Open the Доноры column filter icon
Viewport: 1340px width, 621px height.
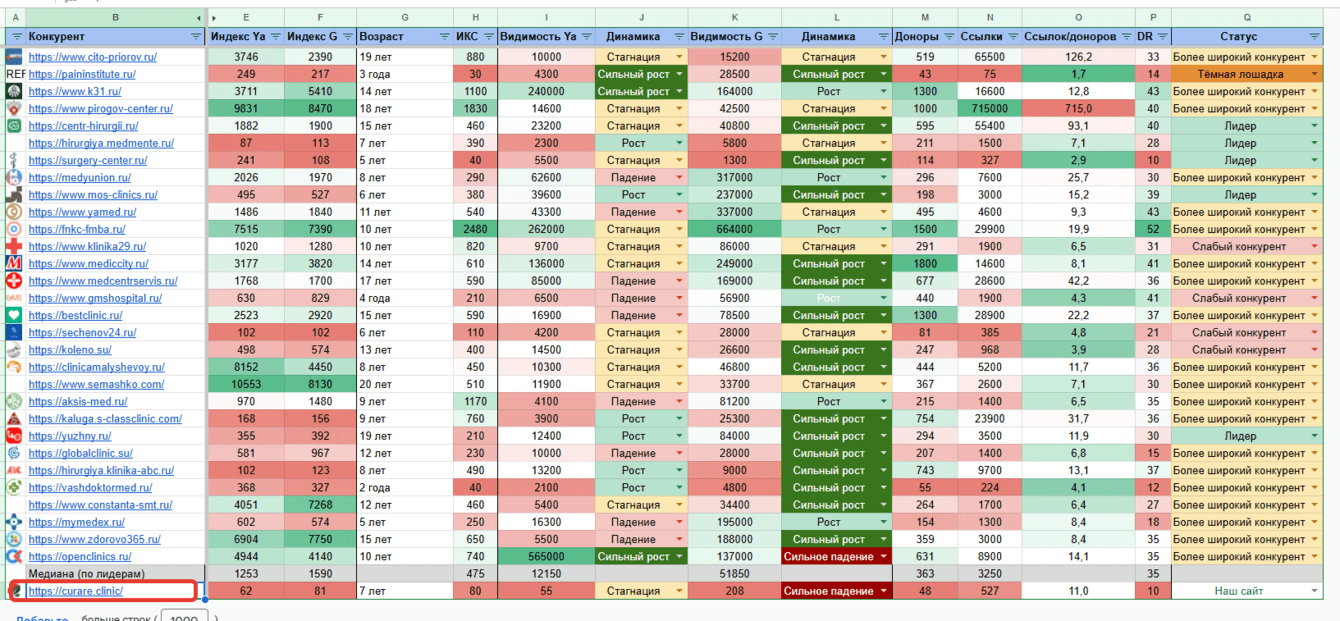tap(949, 36)
